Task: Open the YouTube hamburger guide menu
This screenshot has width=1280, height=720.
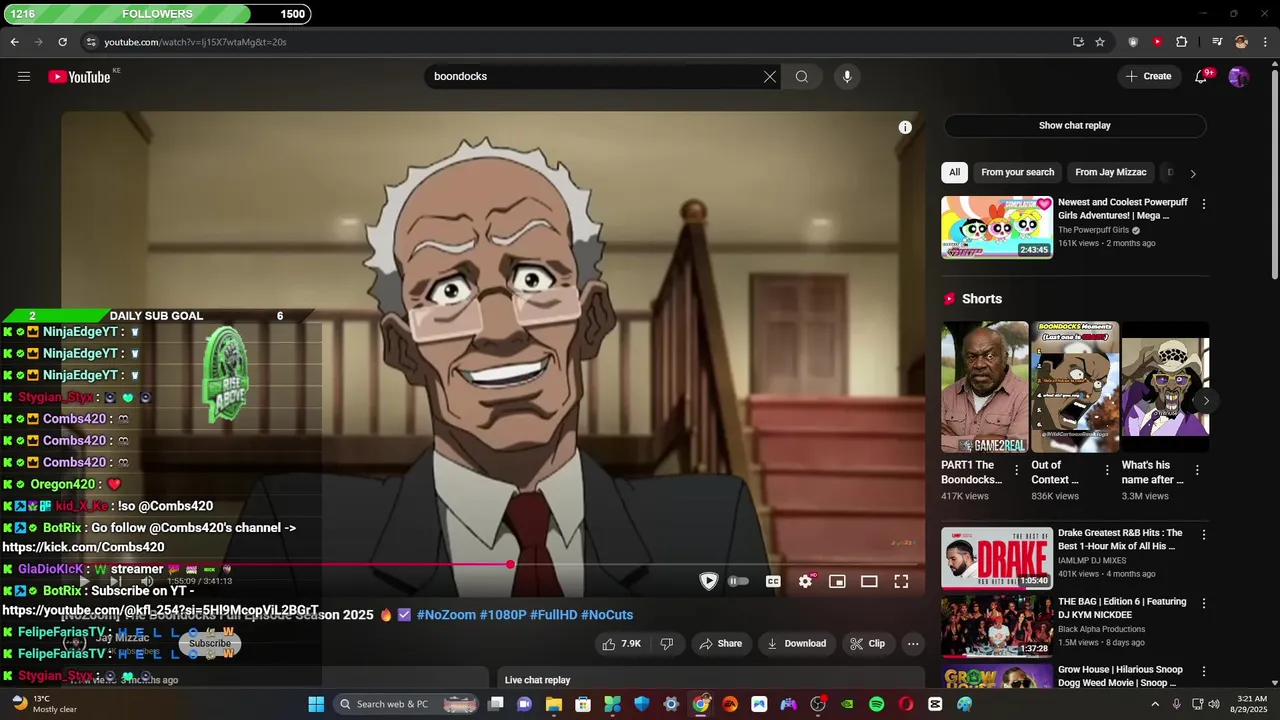Action: 24,76
